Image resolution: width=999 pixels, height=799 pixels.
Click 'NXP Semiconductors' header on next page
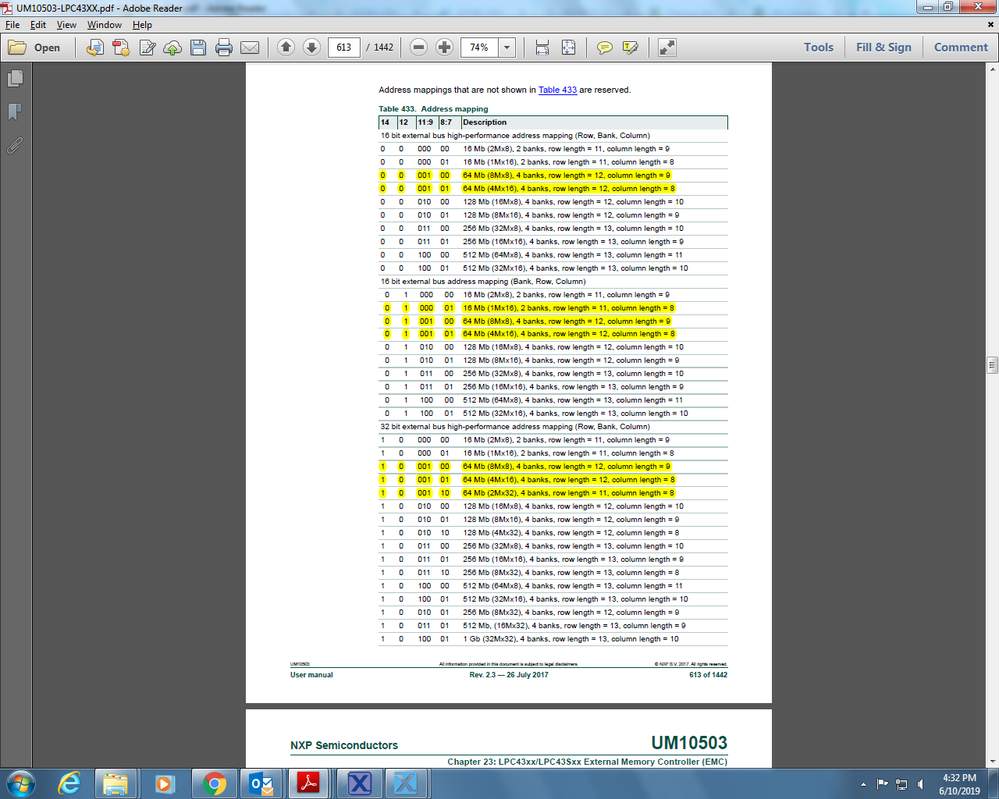tap(344, 745)
